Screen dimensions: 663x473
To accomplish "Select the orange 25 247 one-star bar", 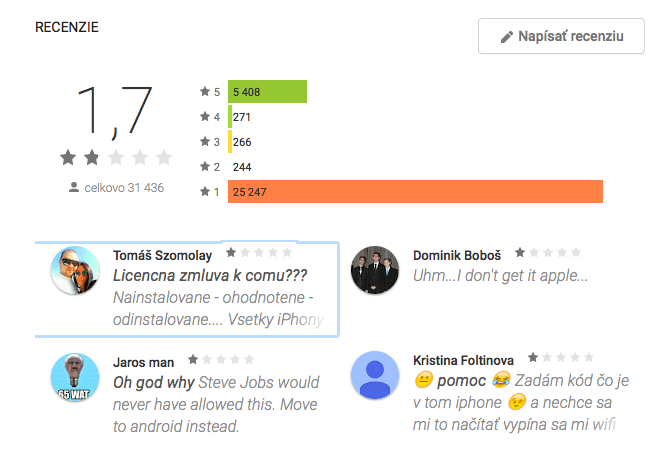I will pos(415,191).
